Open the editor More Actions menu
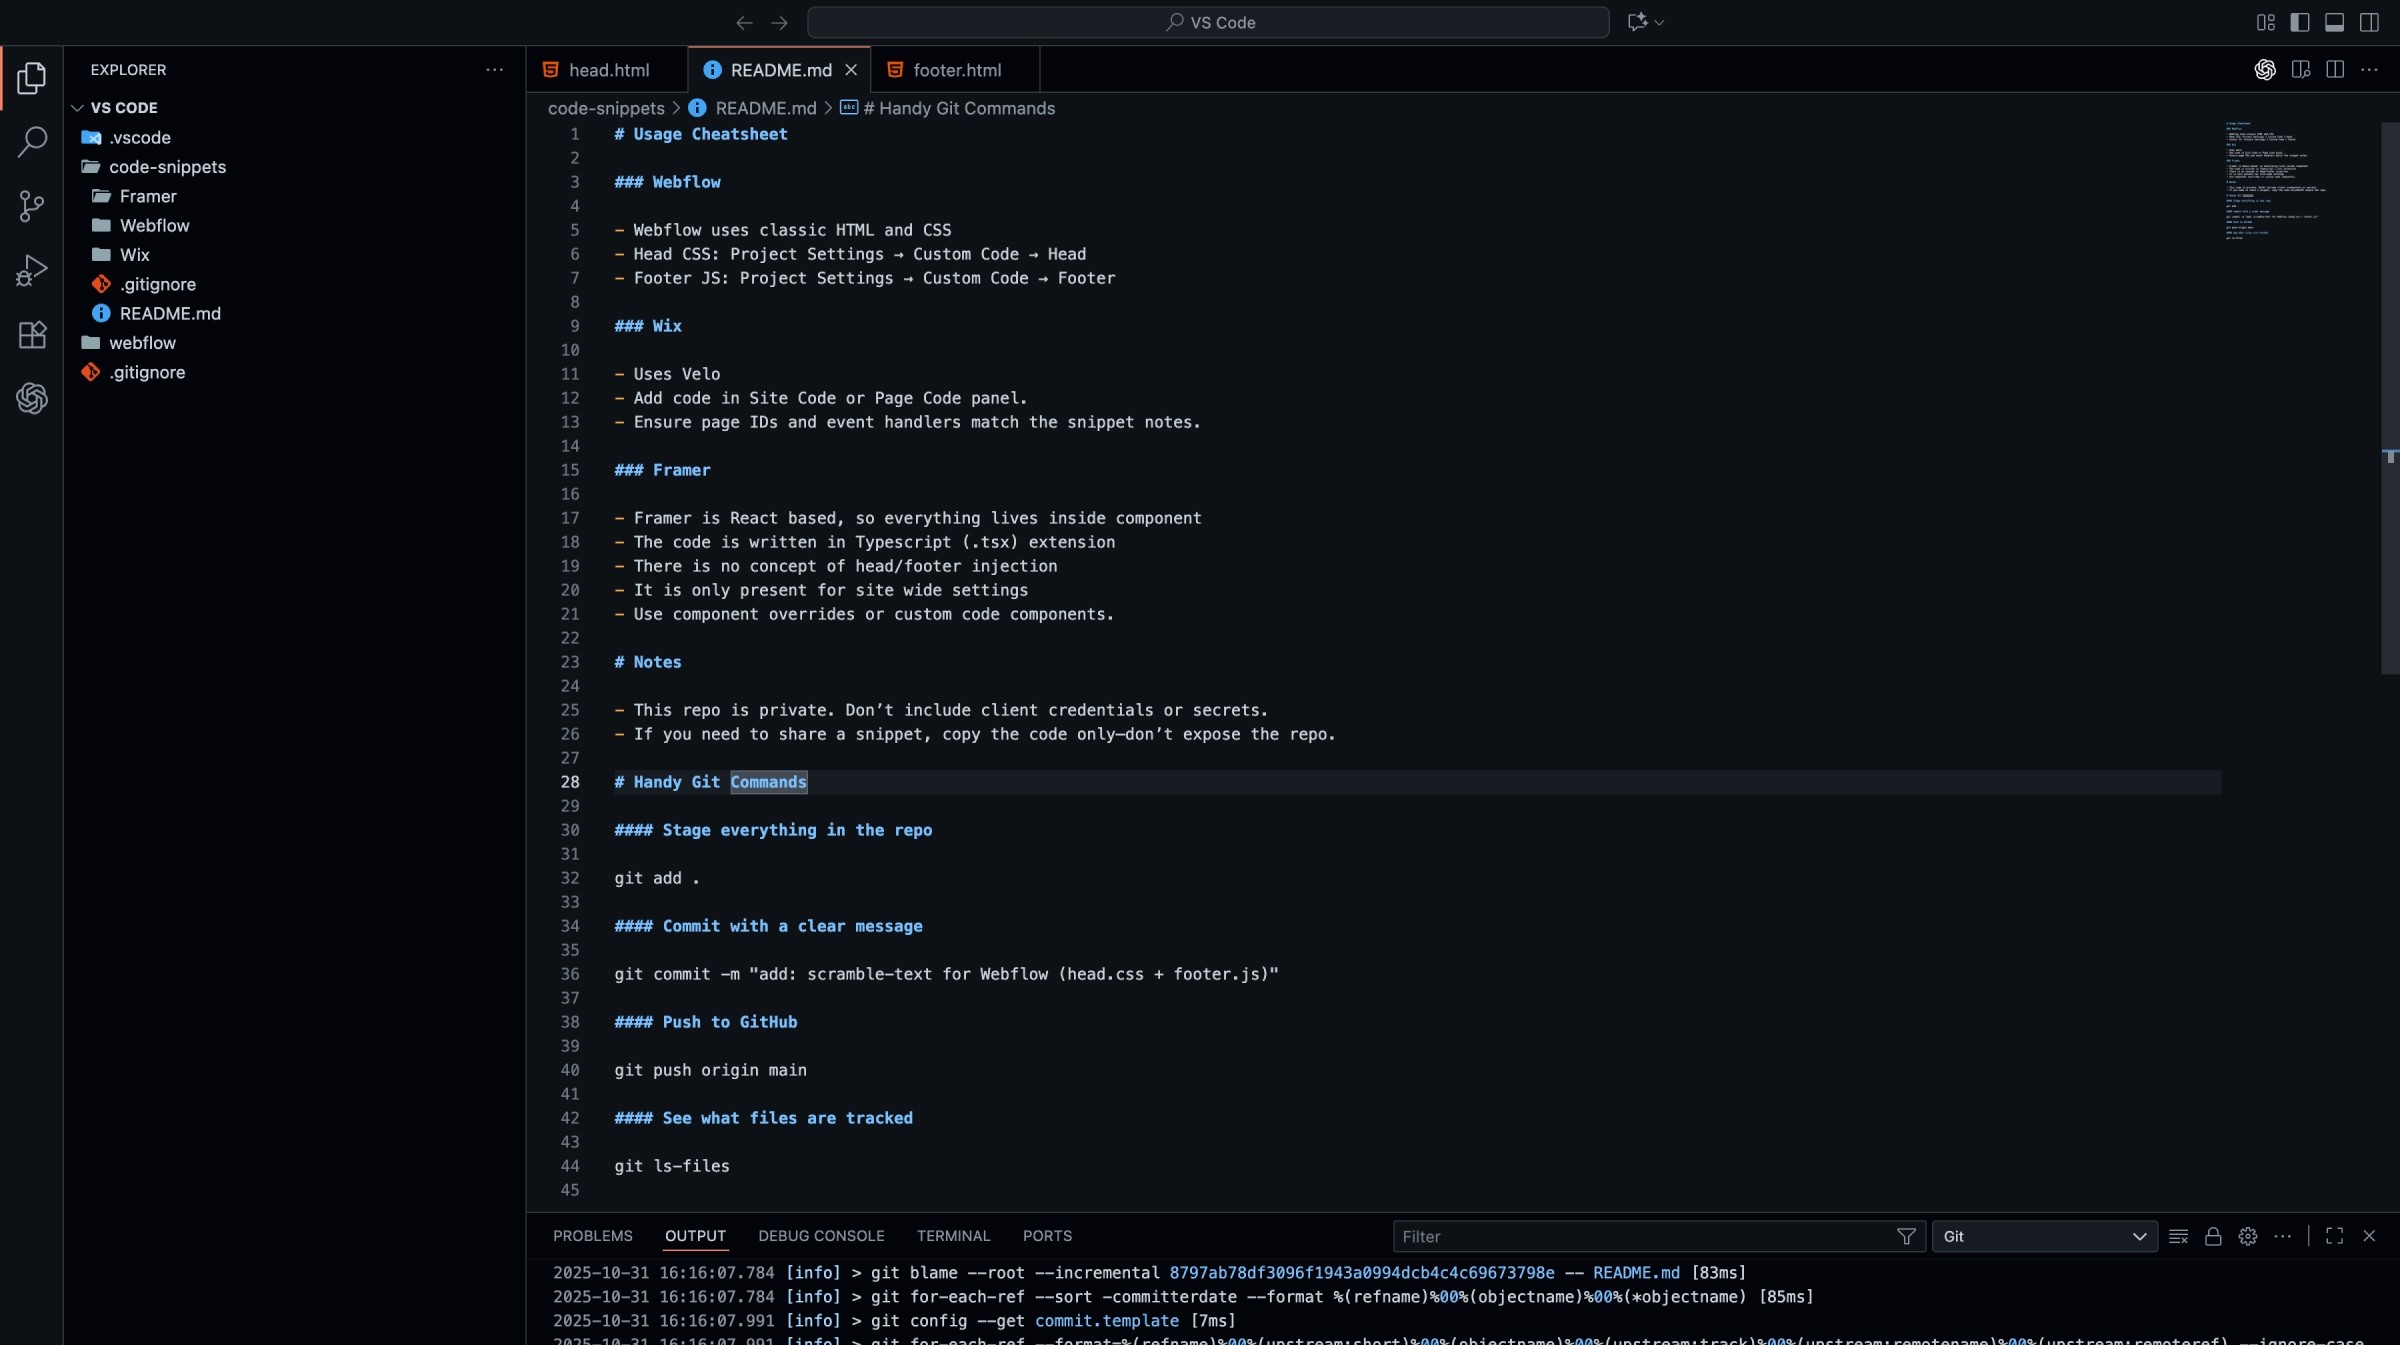This screenshot has width=2400, height=1345. 2369,69
